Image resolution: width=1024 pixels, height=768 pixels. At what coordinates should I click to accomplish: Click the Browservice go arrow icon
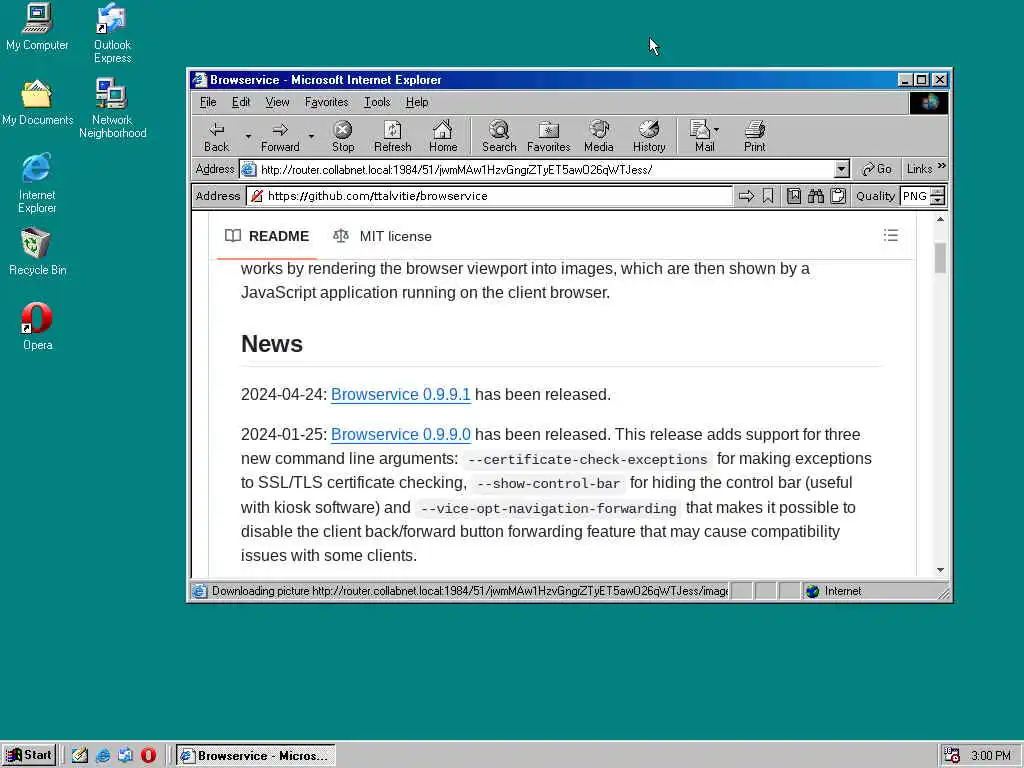pyautogui.click(x=746, y=196)
